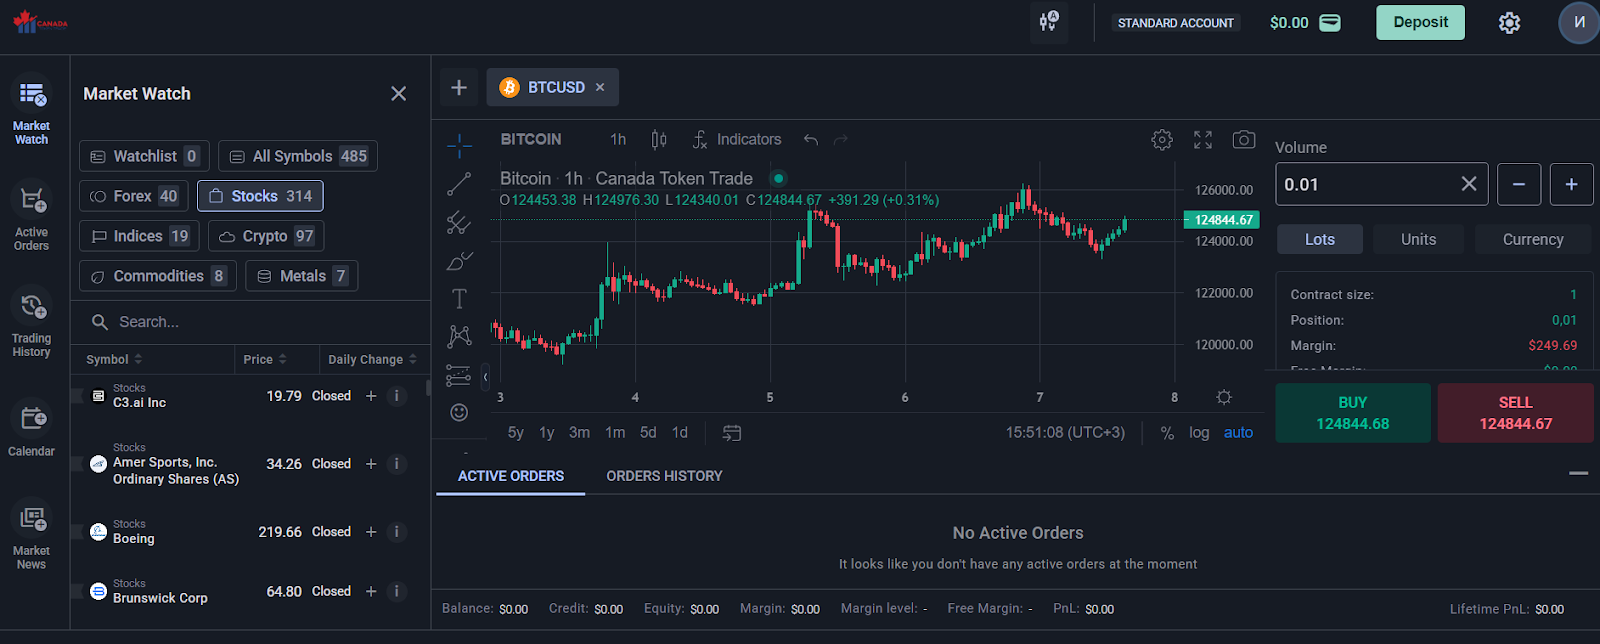Open fullscreen mode for the chart

click(x=1203, y=140)
